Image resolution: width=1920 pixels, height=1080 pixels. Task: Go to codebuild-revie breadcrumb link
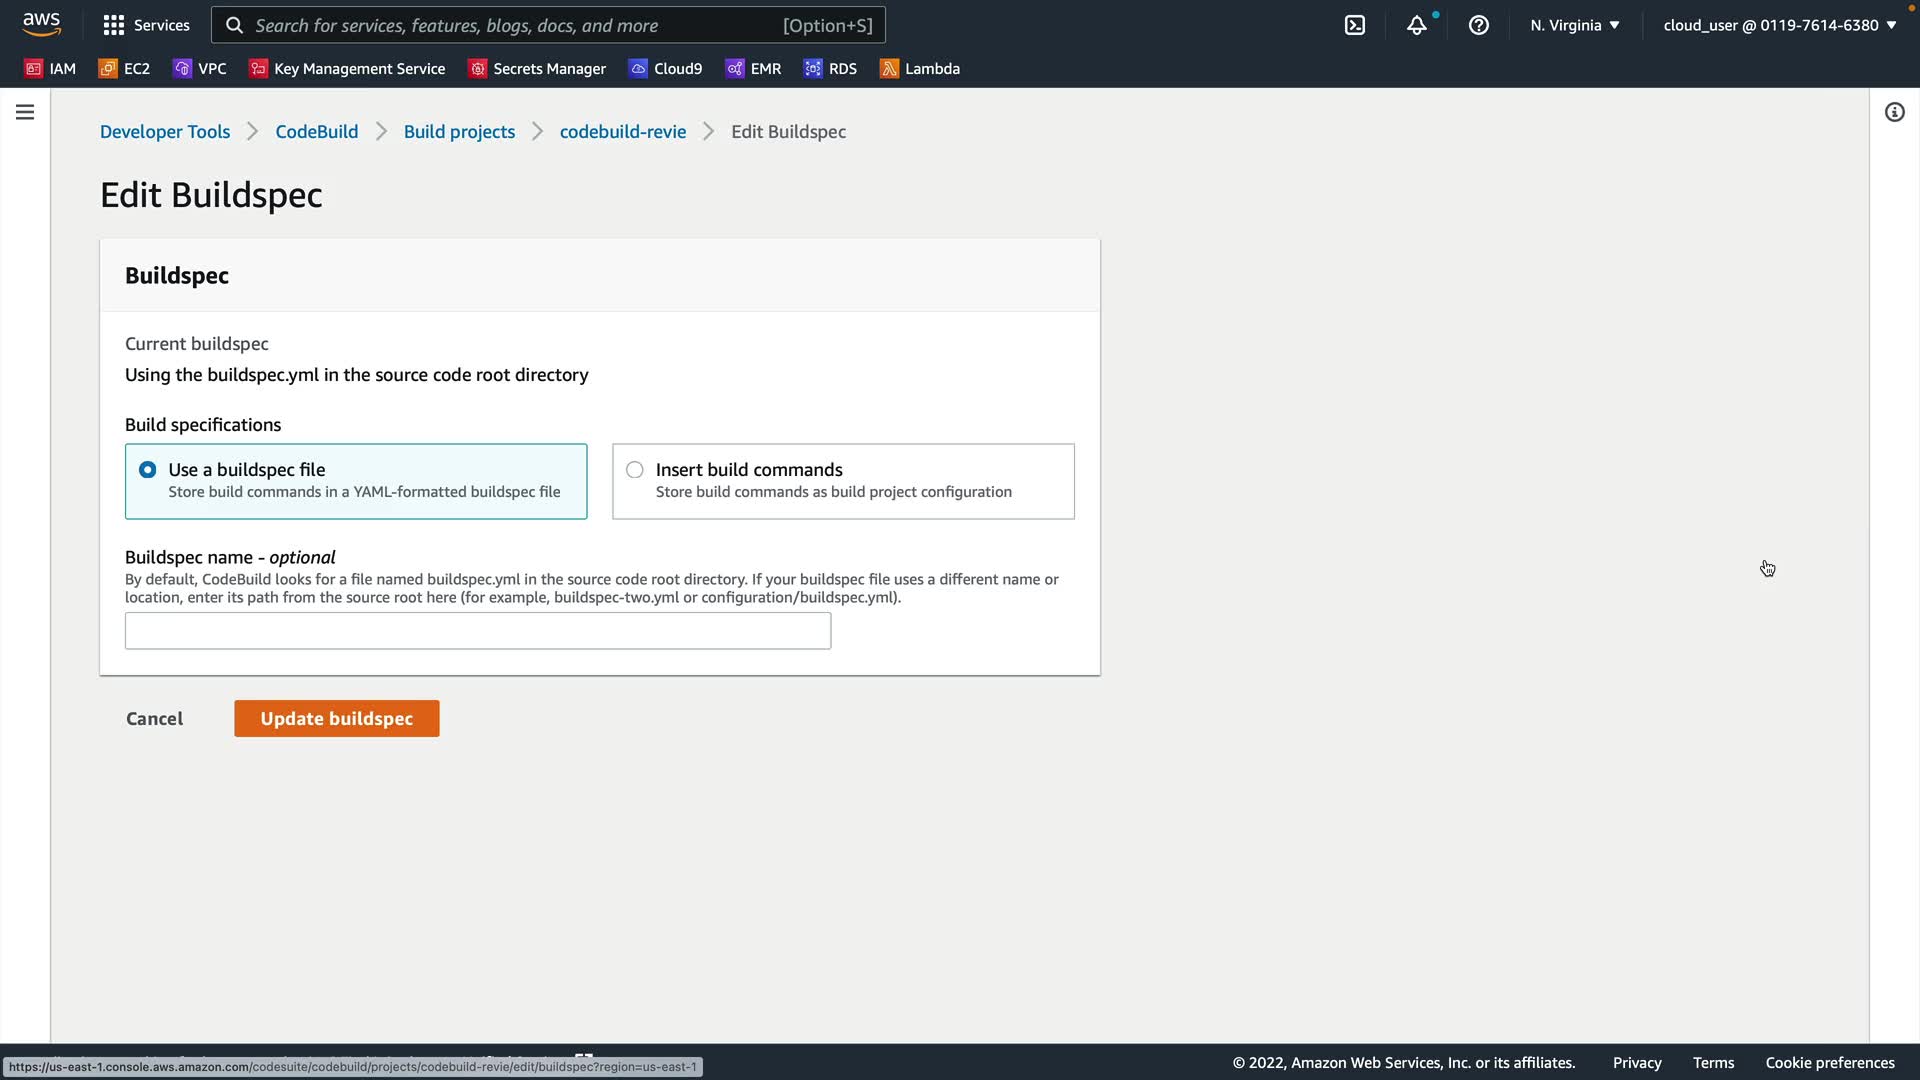(622, 132)
